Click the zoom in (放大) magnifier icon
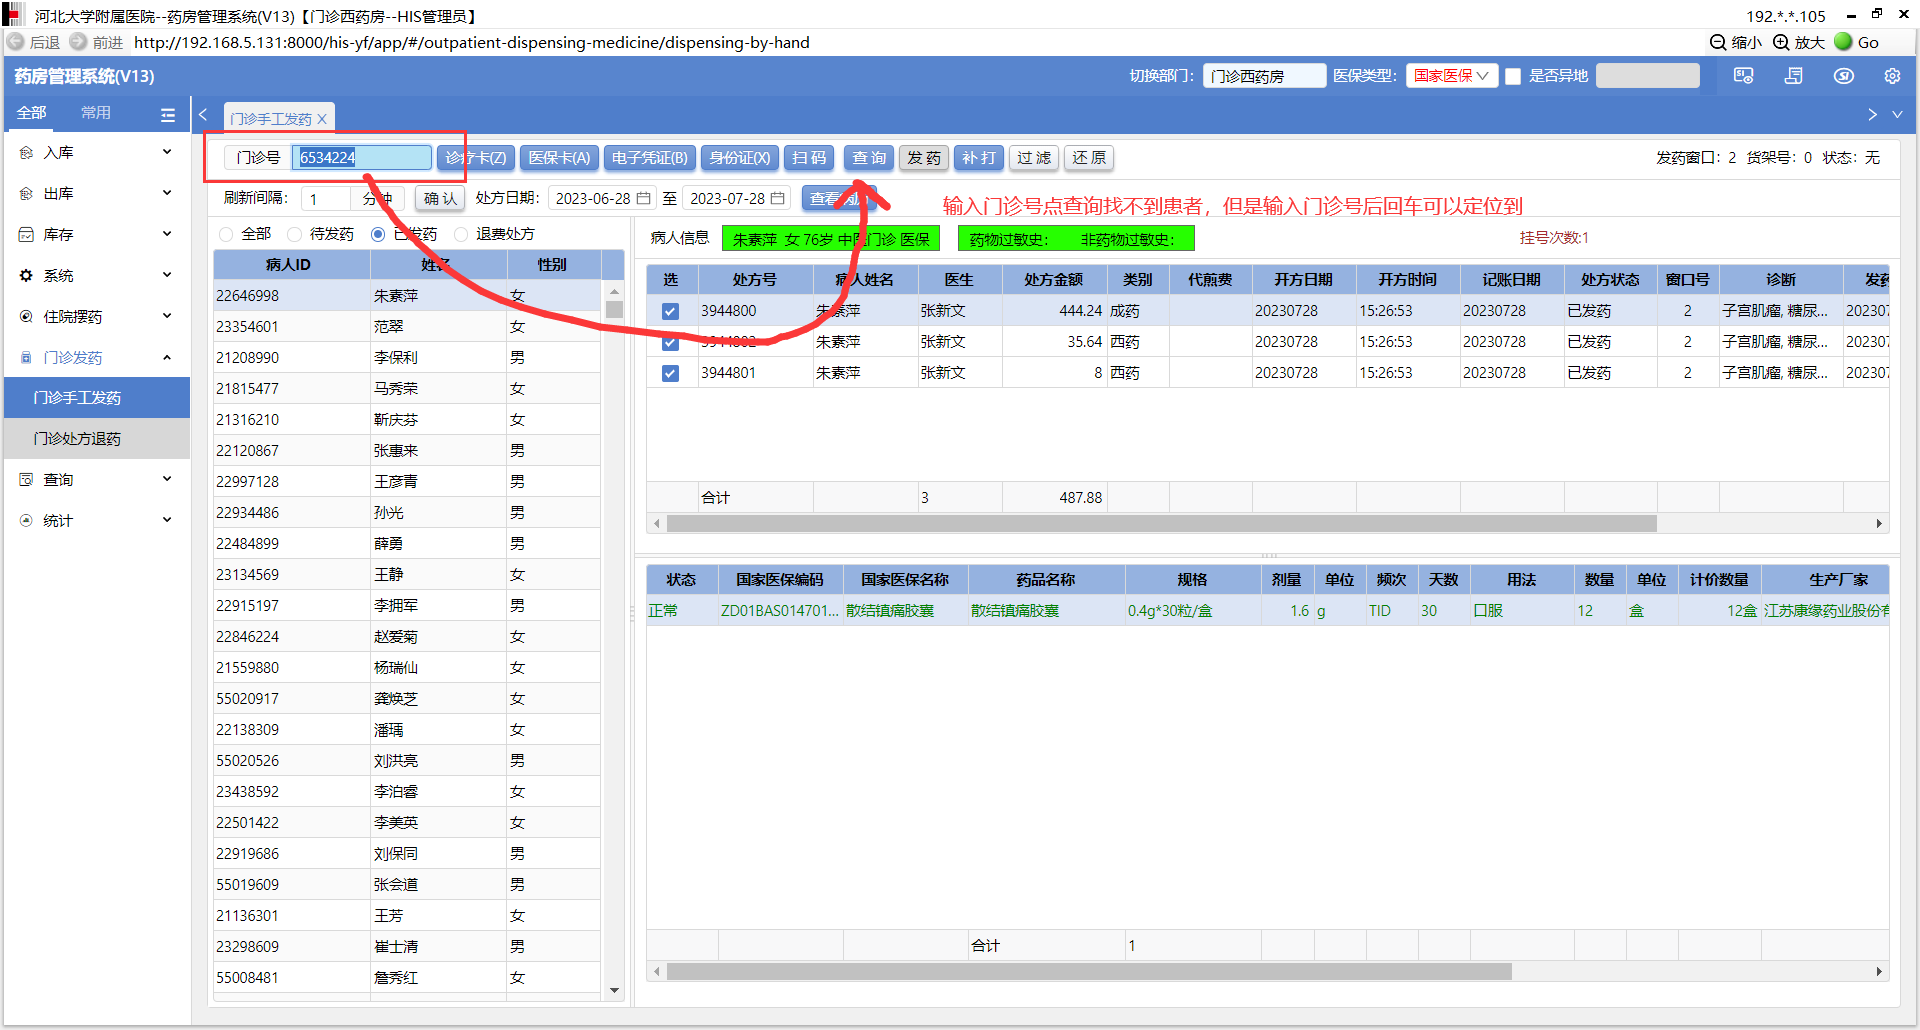Viewport: 1920px width, 1030px height. 1781,42
